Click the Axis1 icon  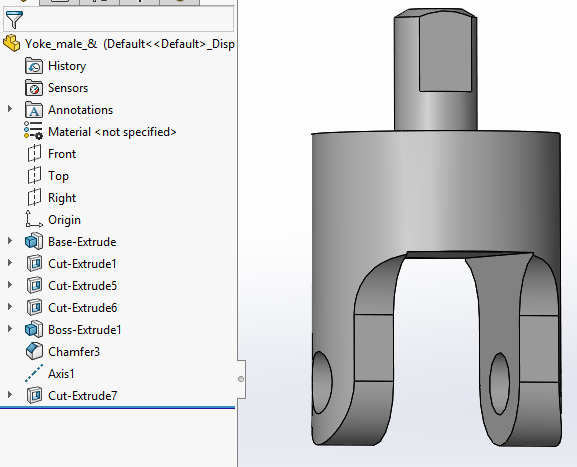[34, 373]
